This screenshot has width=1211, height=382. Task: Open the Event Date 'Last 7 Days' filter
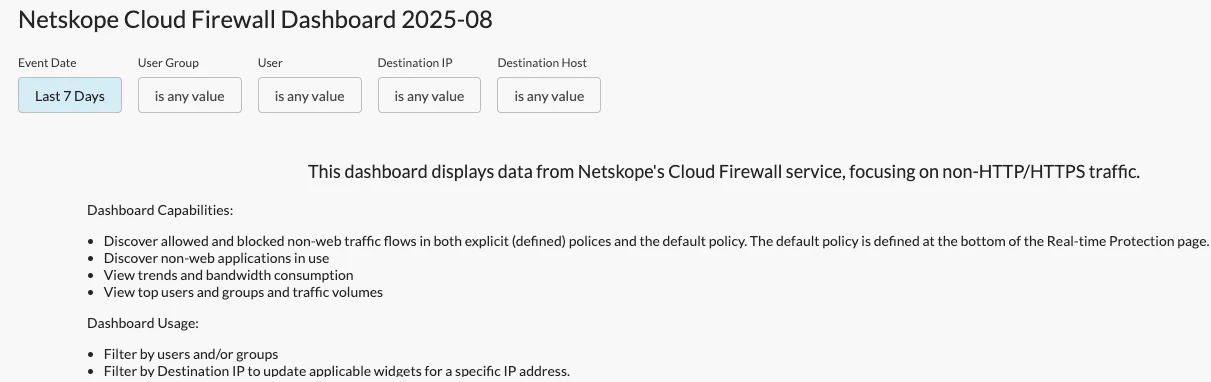tap(70, 95)
